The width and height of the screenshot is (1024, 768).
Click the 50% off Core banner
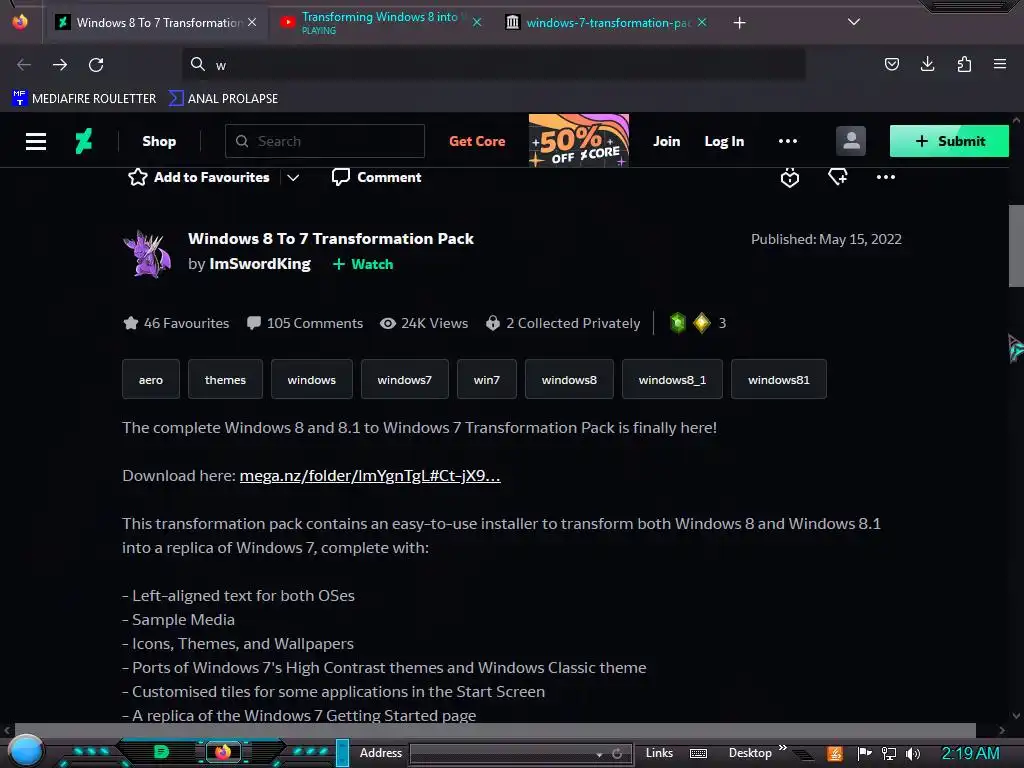579,140
